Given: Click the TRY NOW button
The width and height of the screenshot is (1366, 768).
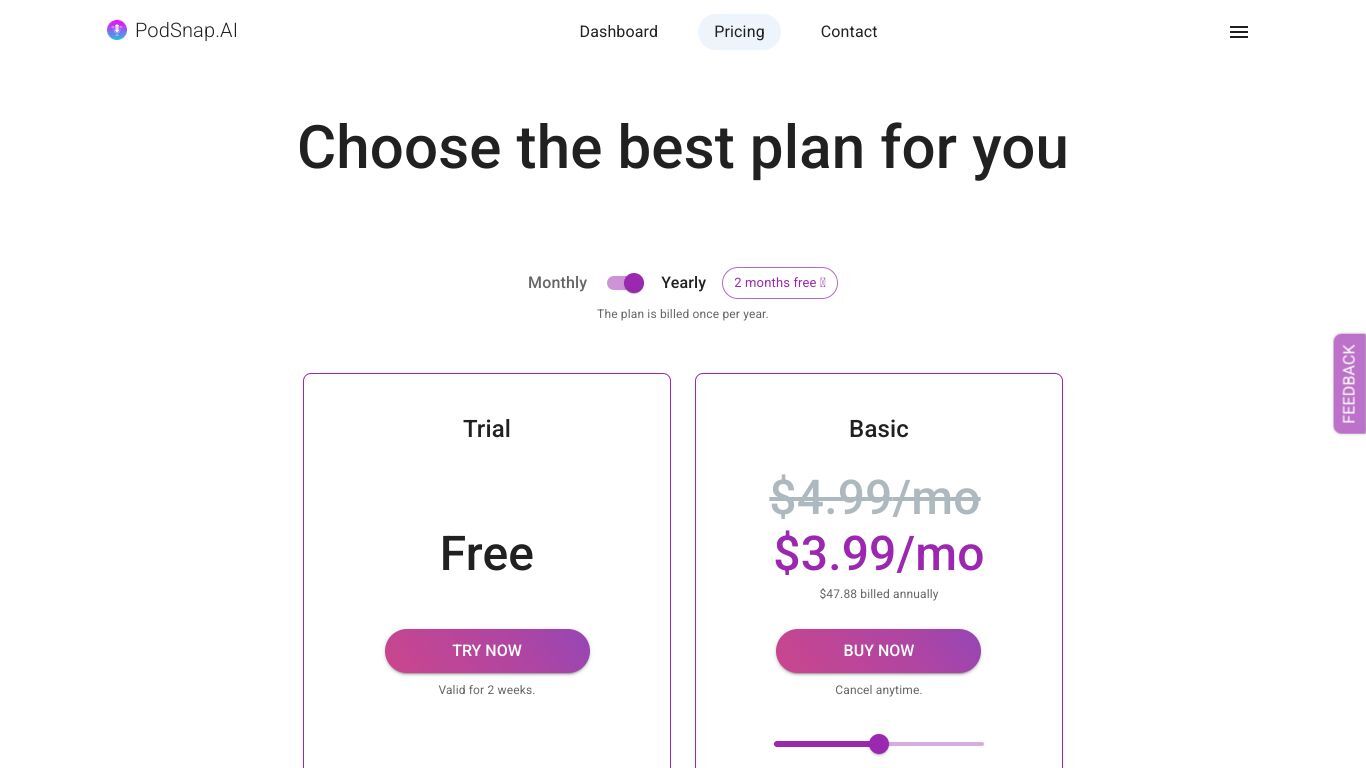Looking at the screenshot, I should [x=487, y=651].
